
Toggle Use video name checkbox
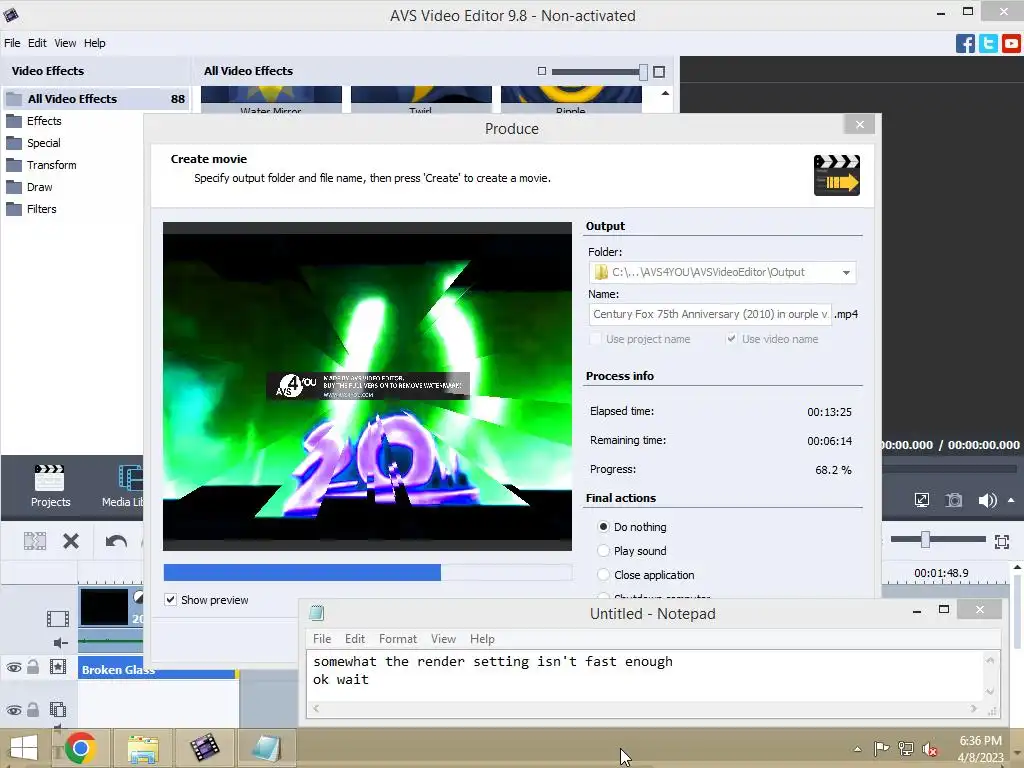pos(731,339)
